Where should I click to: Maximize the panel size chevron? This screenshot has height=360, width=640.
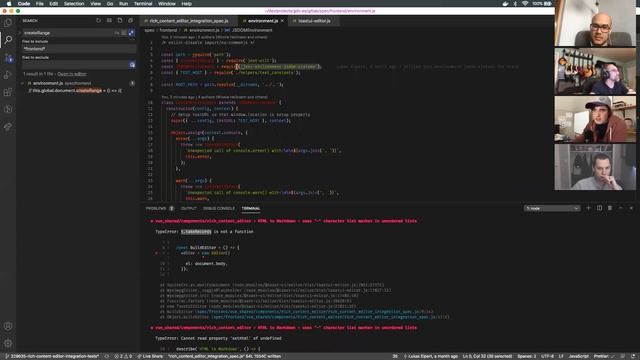pos(620,208)
